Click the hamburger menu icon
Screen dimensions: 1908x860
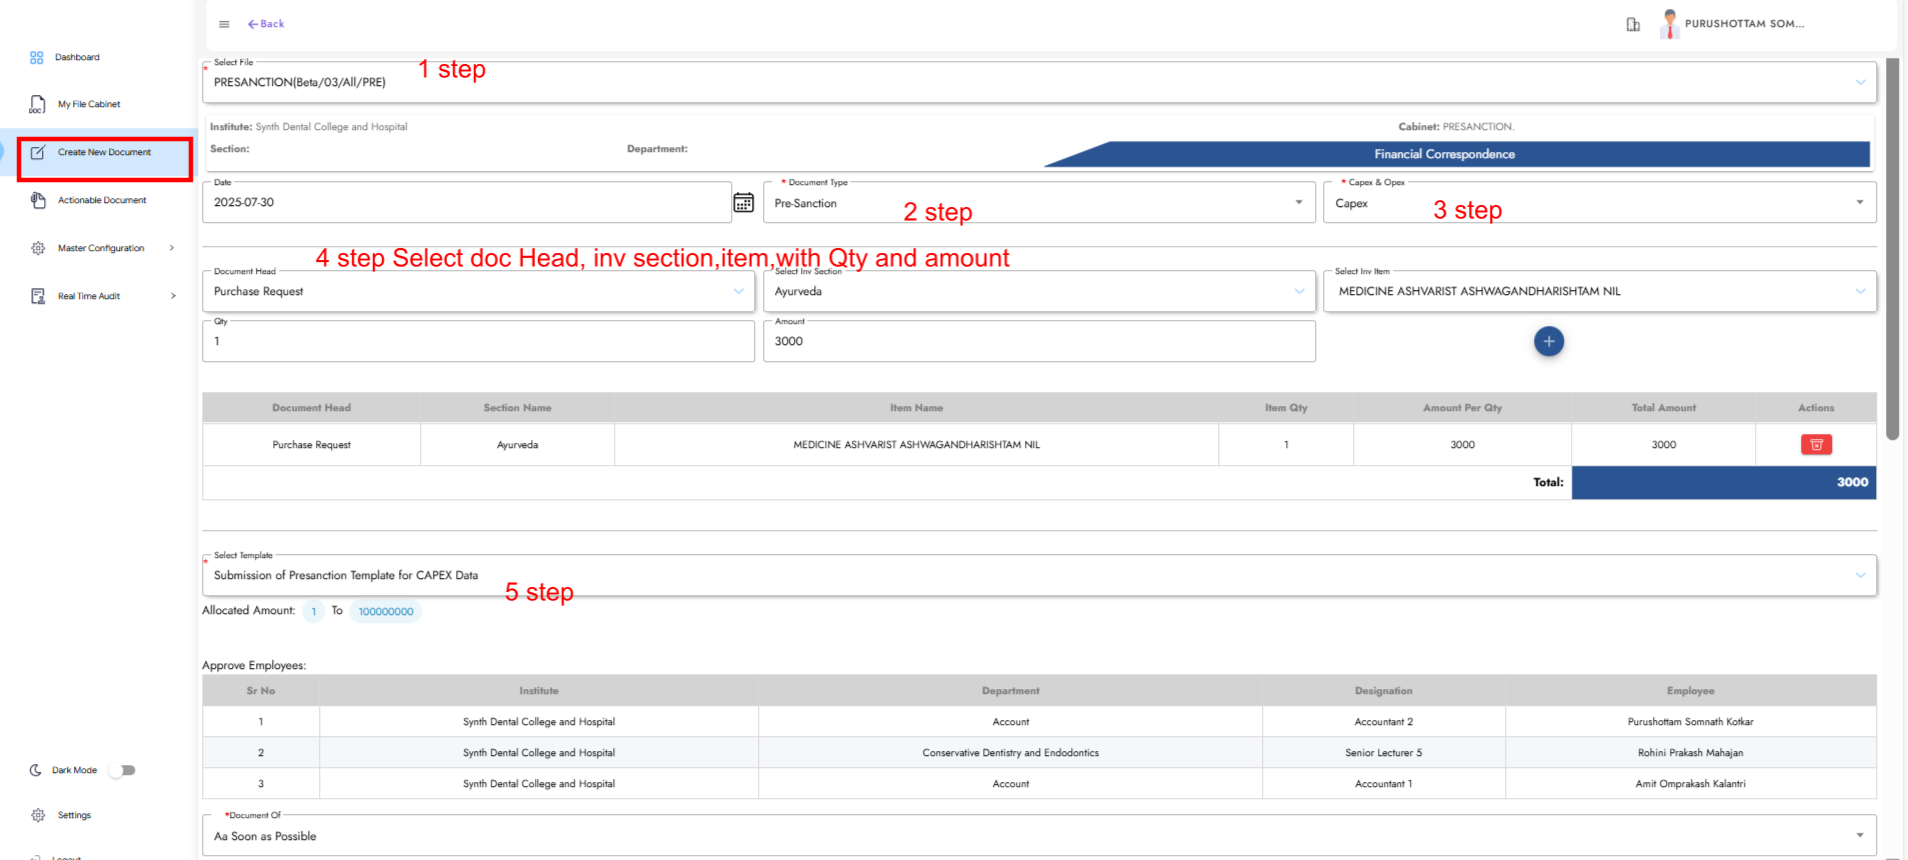pyautogui.click(x=224, y=24)
